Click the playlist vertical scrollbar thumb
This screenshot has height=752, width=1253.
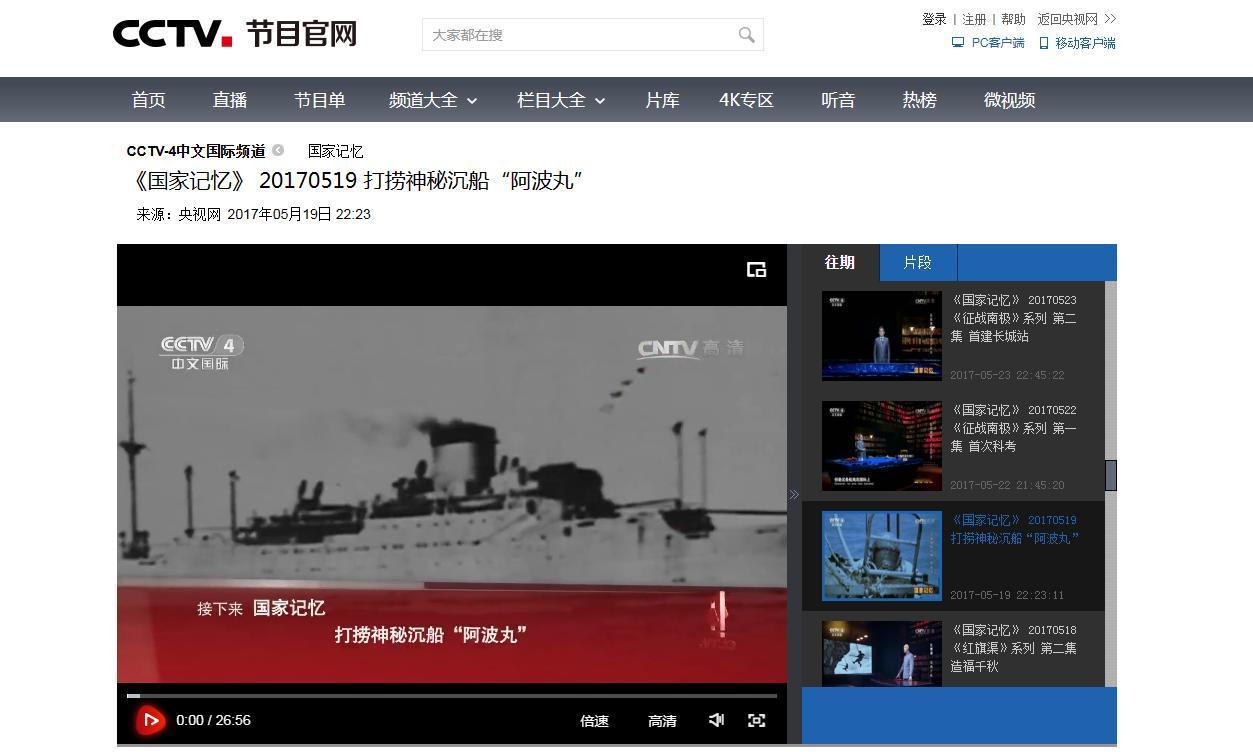pyautogui.click(x=1111, y=475)
